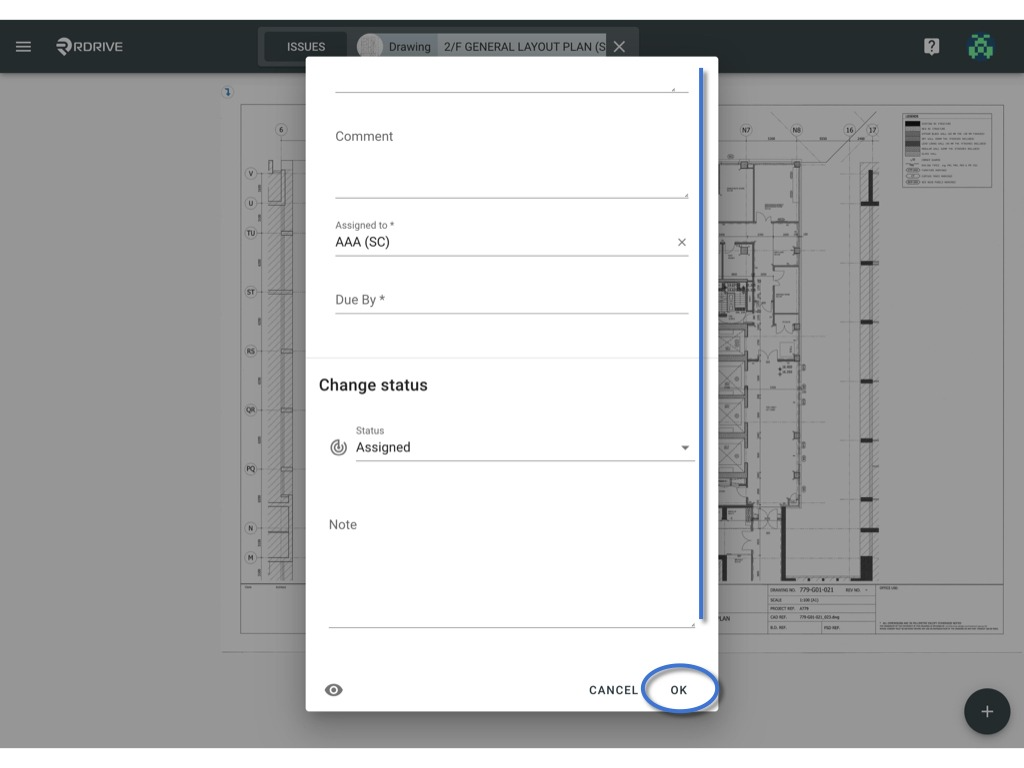Image resolution: width=1024 pixels, height=768 pixels.
Task: Click the plus floating action button
Action: pos(987,711)
